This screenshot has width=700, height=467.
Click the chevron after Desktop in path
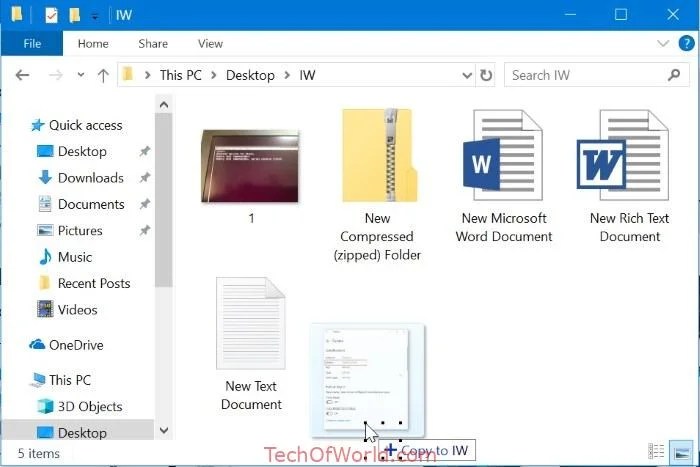click(x=287, y=75)
